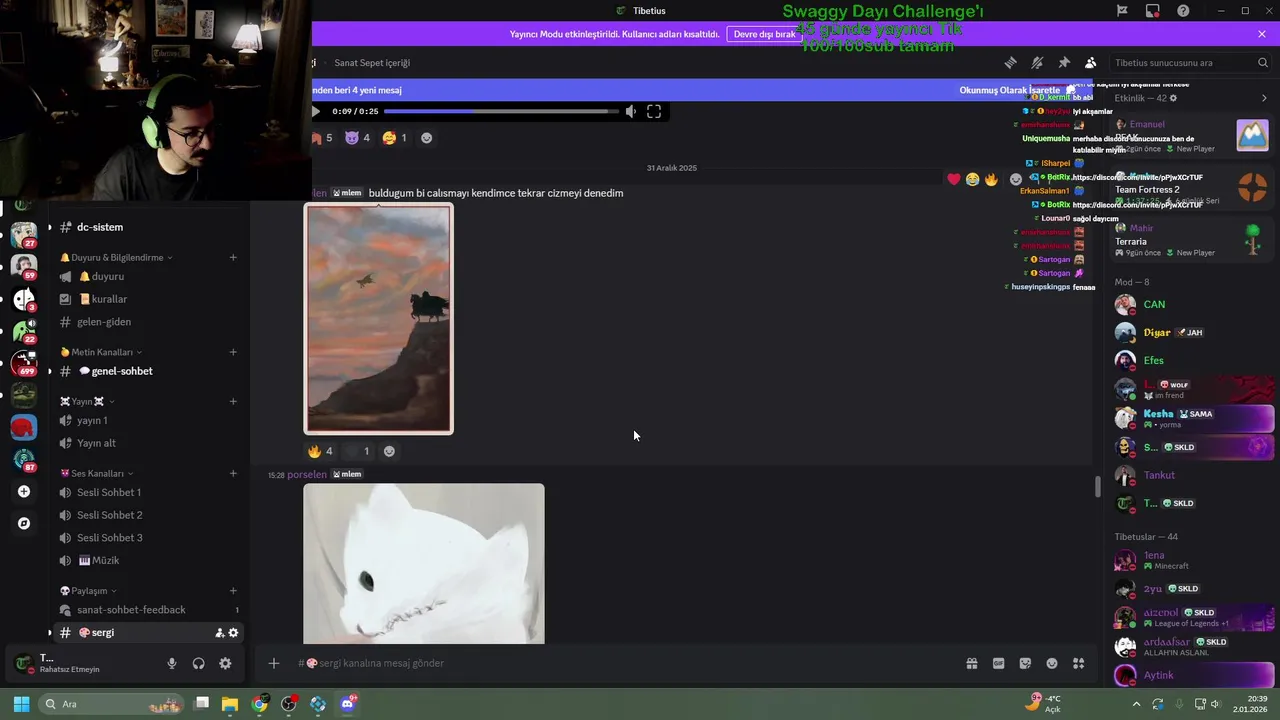Create invite icon on sergi channel
This screenshot has width=1280, height=720.
click(x=219, y=633)
